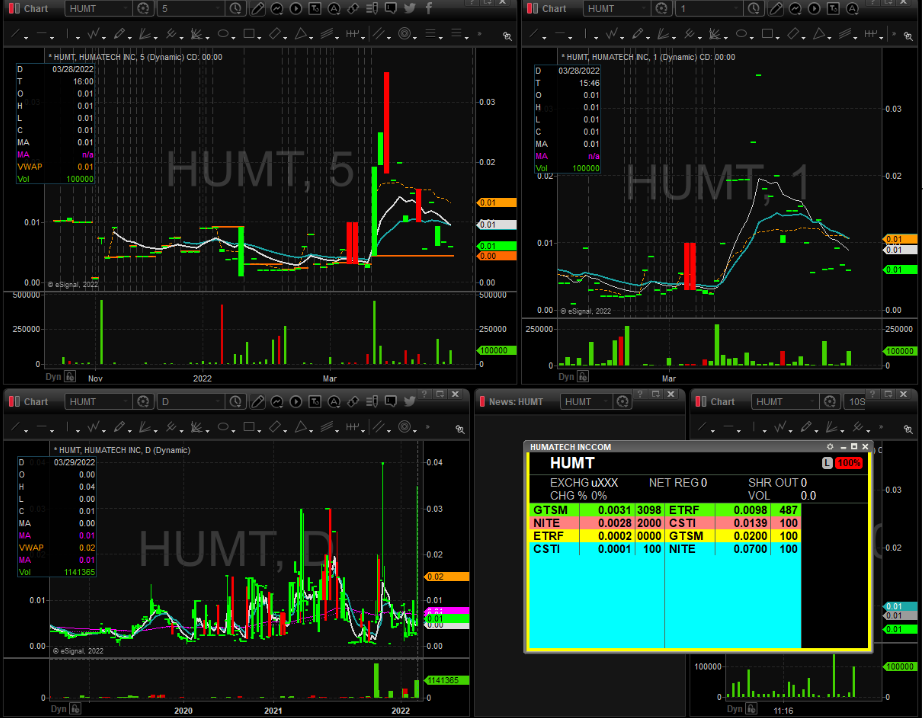
Task: Toggle the Dyn lock icon in daily chart
Action: coord(75,709)
